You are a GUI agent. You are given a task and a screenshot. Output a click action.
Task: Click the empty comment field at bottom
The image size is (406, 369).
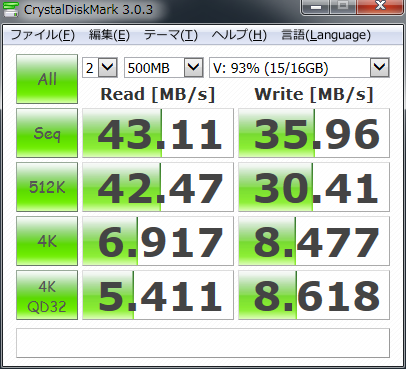click(x=203, y=343)
